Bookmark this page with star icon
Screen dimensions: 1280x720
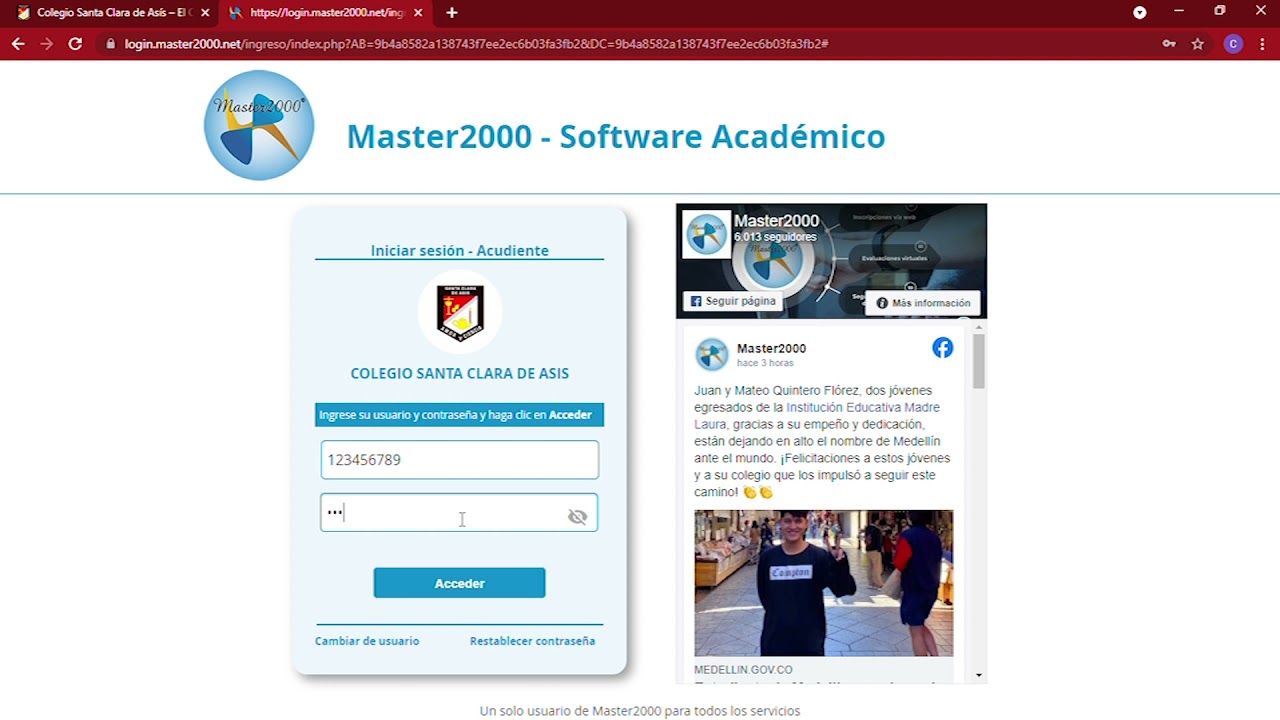click(1198, 44)
